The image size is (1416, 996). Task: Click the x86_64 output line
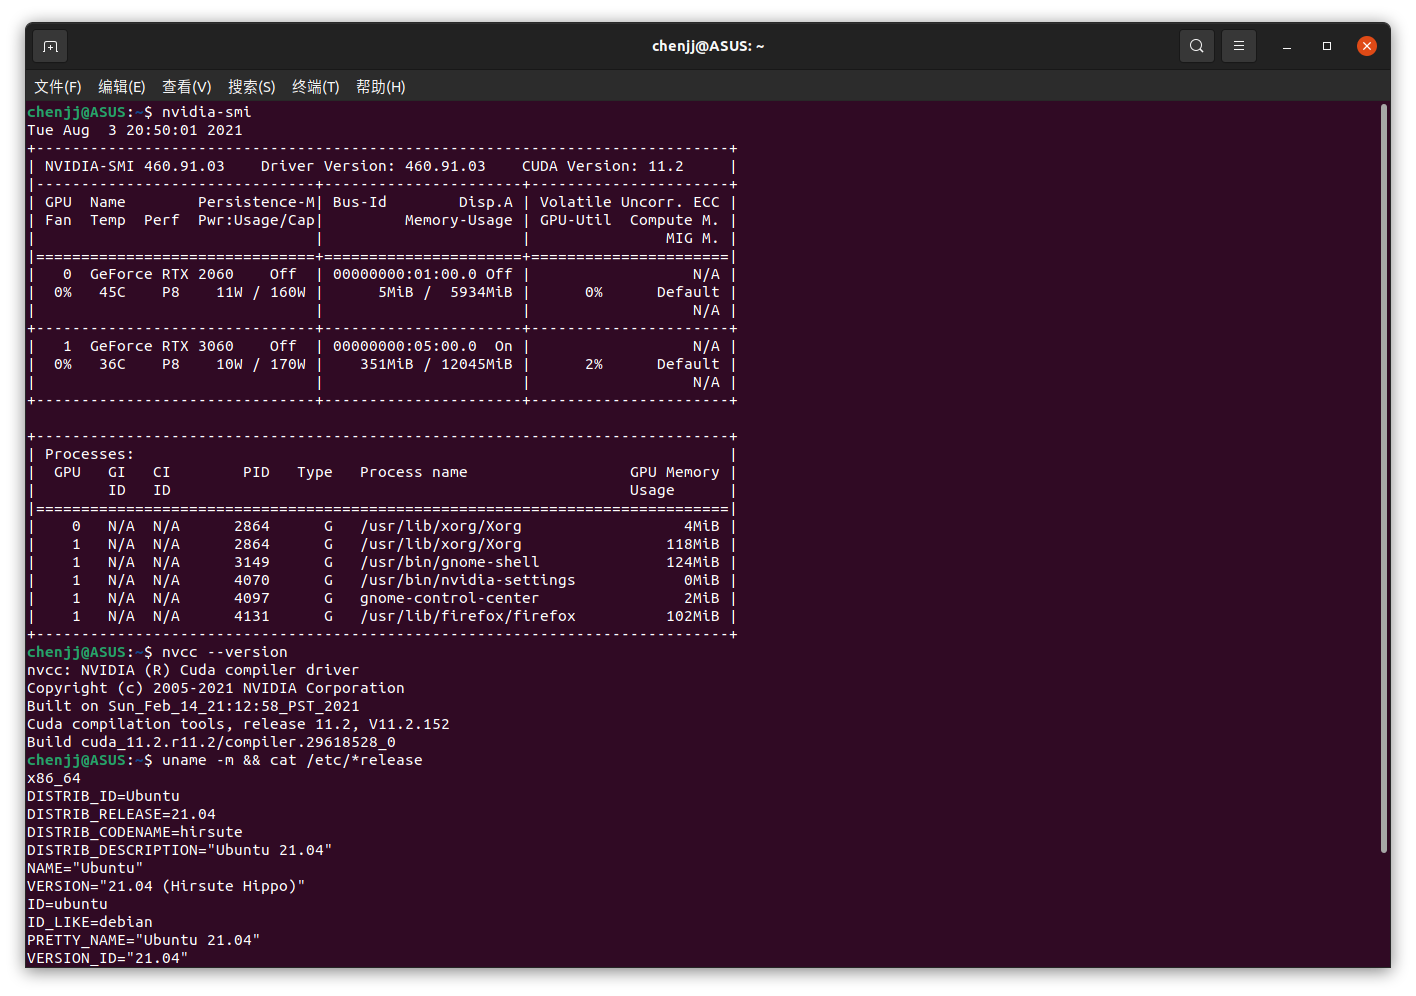[54, 778]
